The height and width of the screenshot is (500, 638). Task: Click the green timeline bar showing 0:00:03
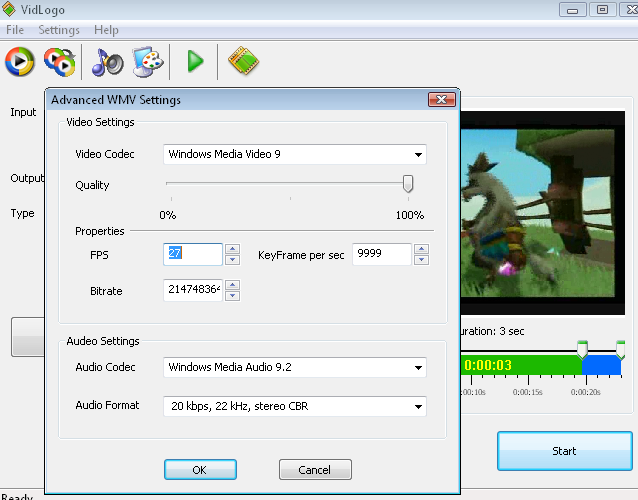click(521, 365)
